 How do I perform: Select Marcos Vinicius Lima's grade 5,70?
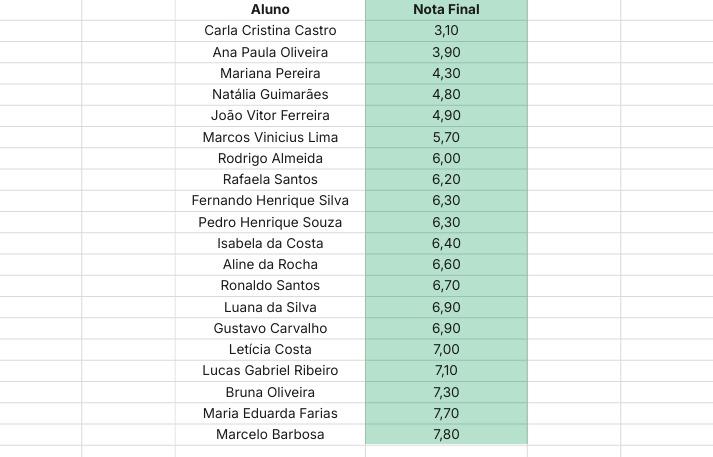coord(446,137)
